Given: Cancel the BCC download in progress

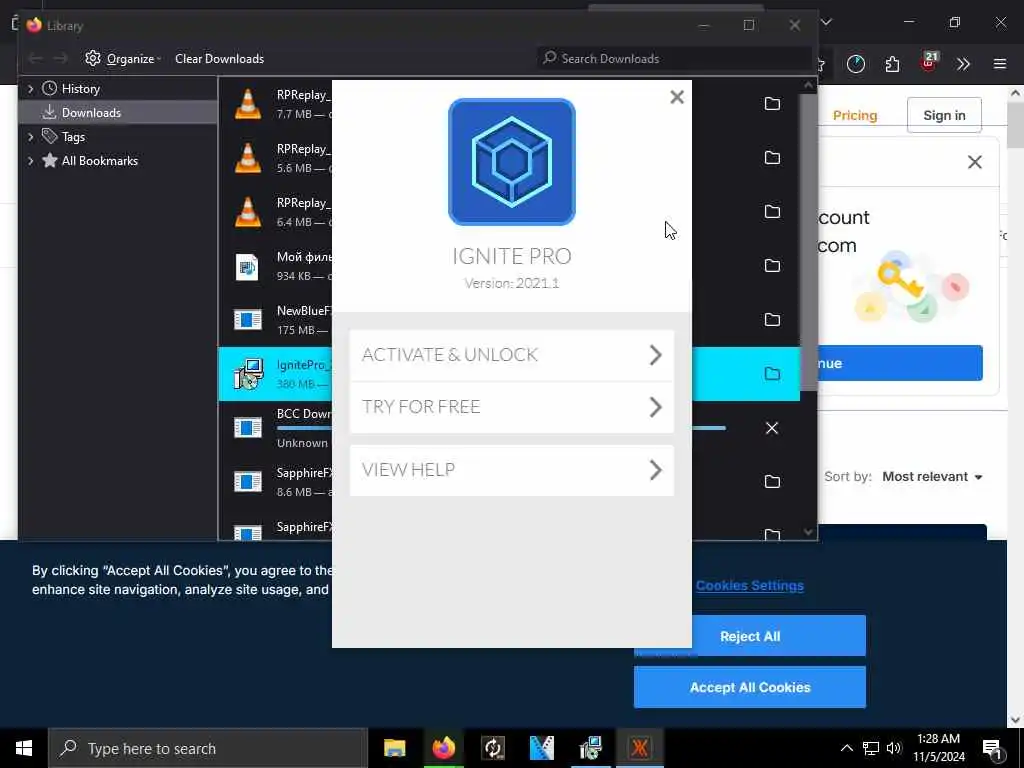Looking at the screenshot, I should [772, 428].
